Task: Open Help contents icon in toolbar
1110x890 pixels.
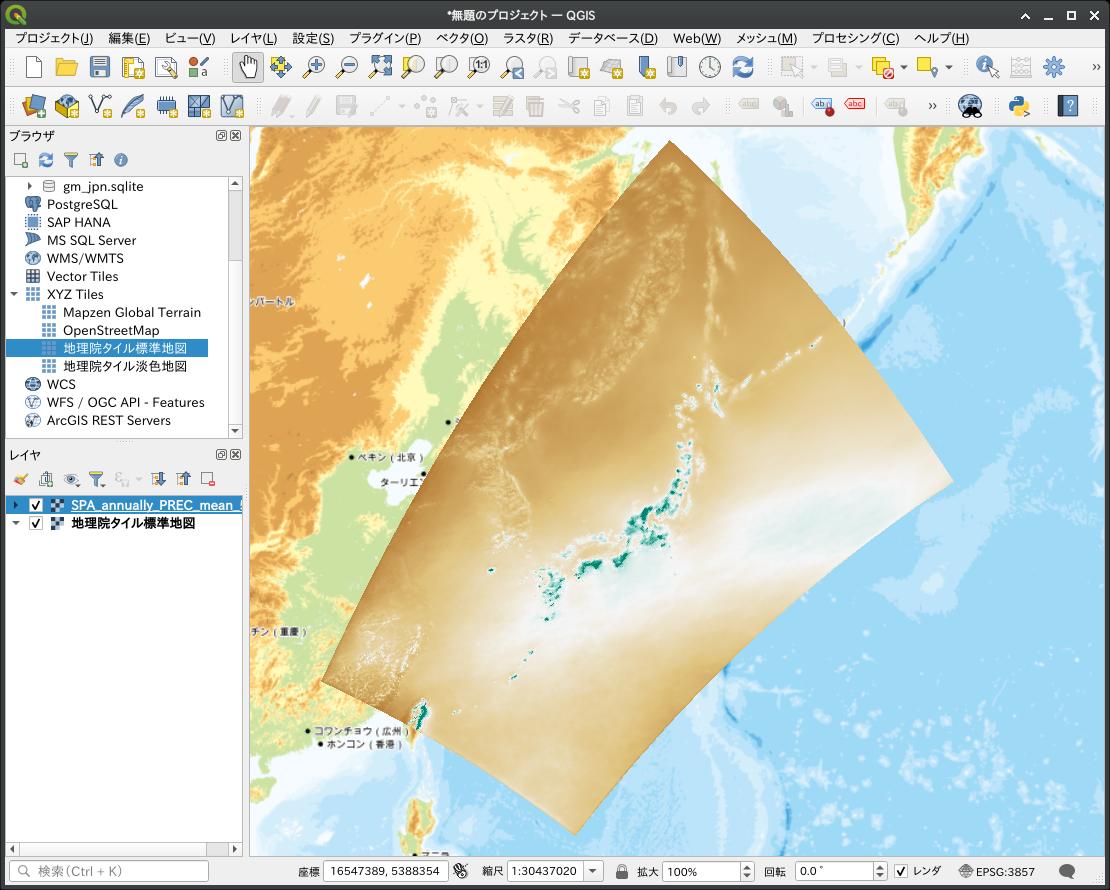Action: (1068, 106)
